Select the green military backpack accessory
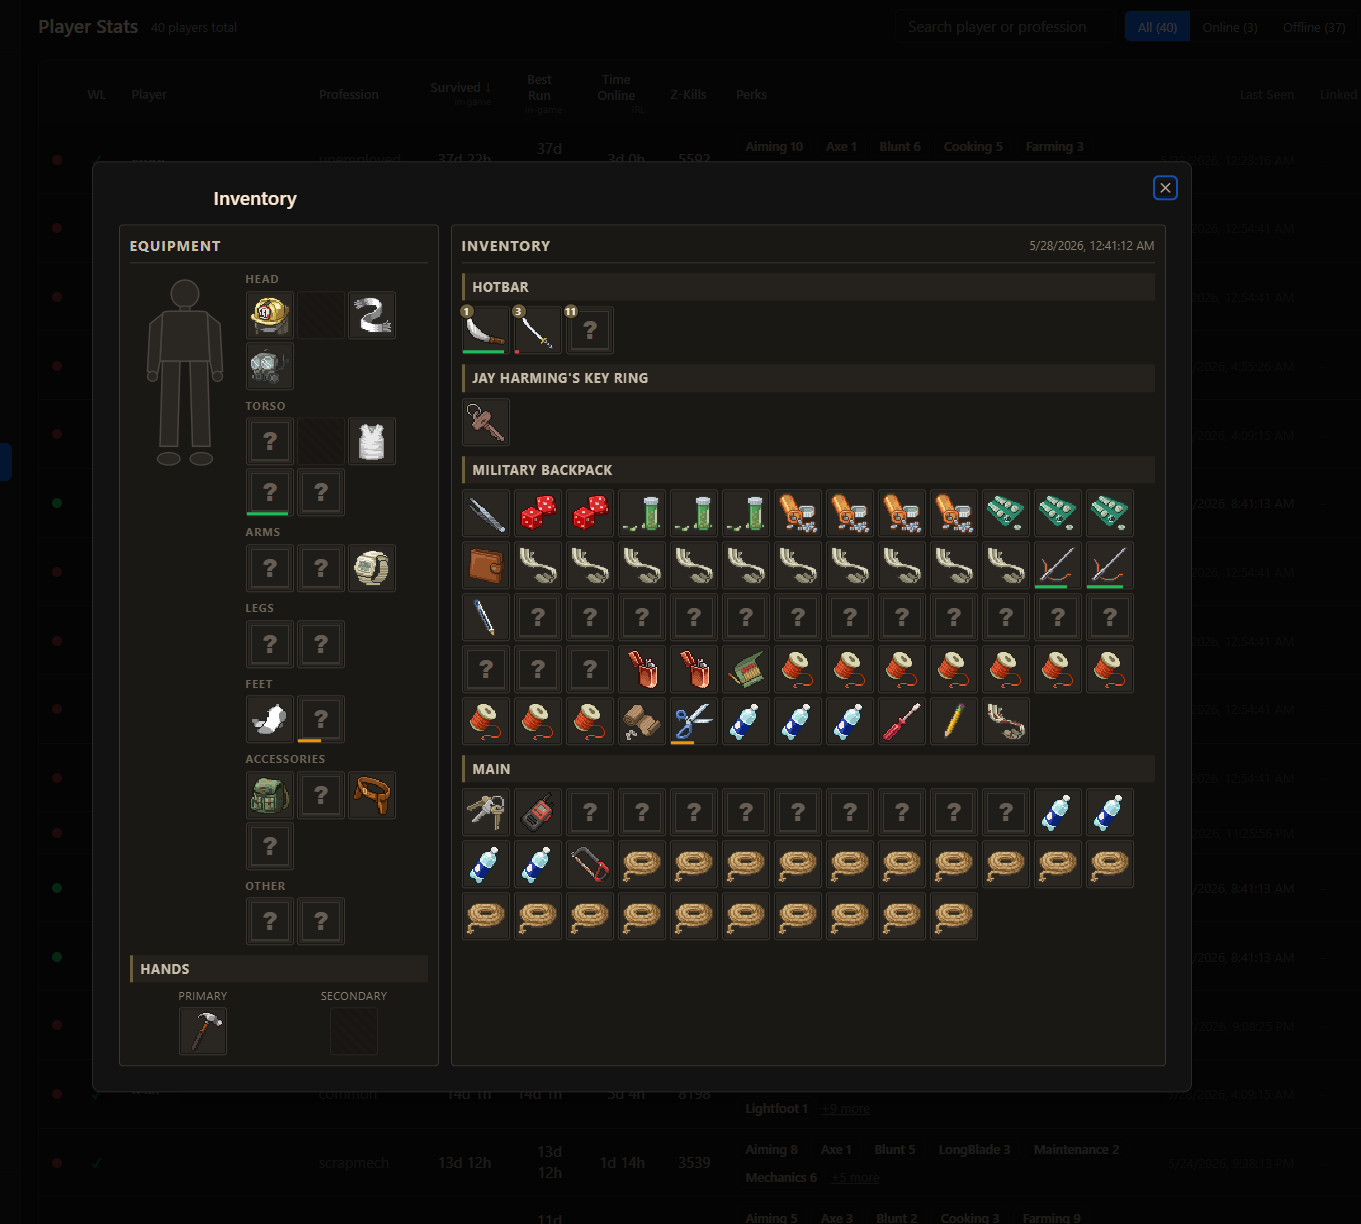The height and width of the screenshot is (1224, 1361). point(270,795)
